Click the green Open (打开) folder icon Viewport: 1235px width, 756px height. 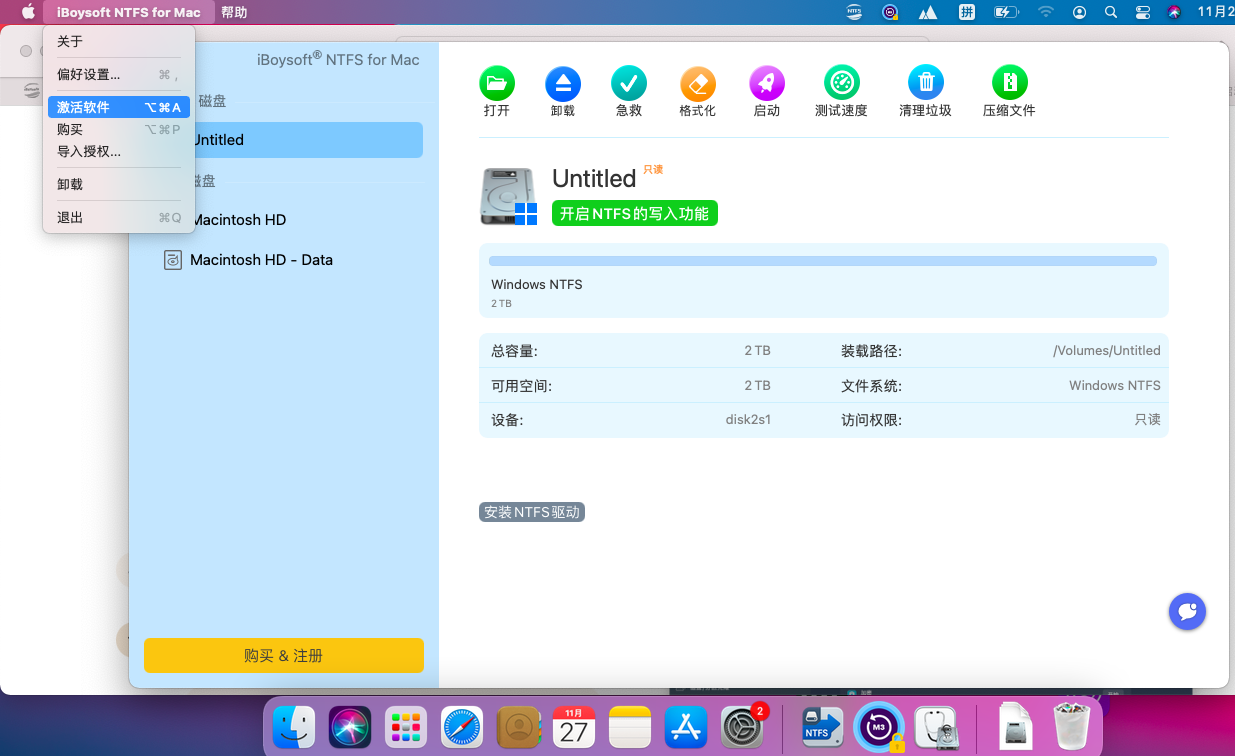pos(497,82)
